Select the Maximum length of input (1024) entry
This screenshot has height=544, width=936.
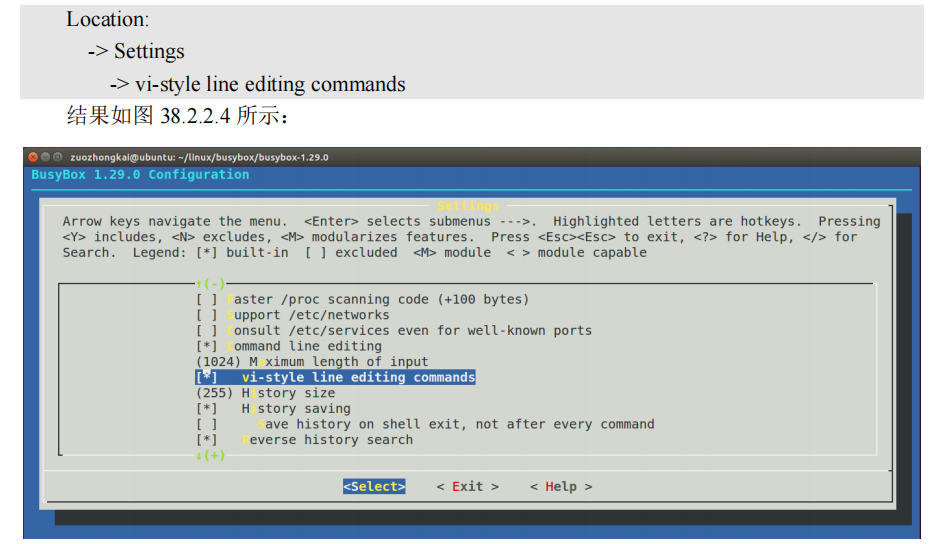tap(312, 361)
